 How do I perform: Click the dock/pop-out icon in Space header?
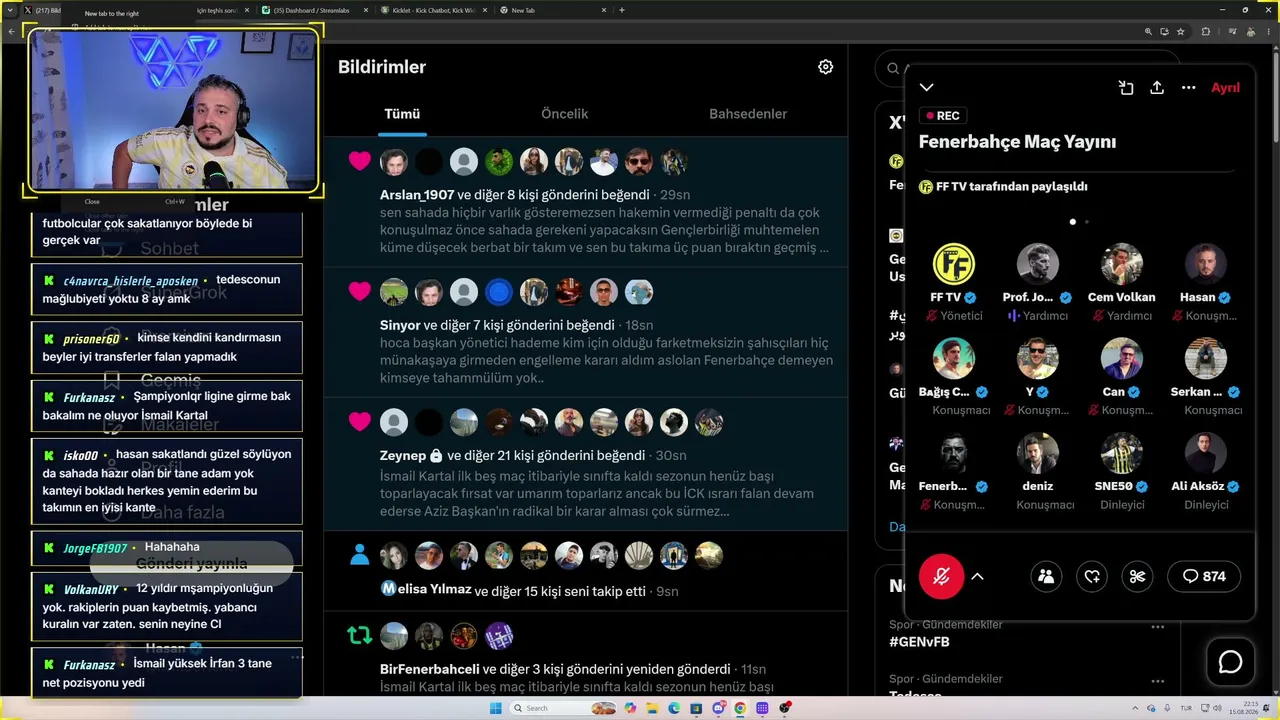pyautogui.click(x=1126, y=88)
